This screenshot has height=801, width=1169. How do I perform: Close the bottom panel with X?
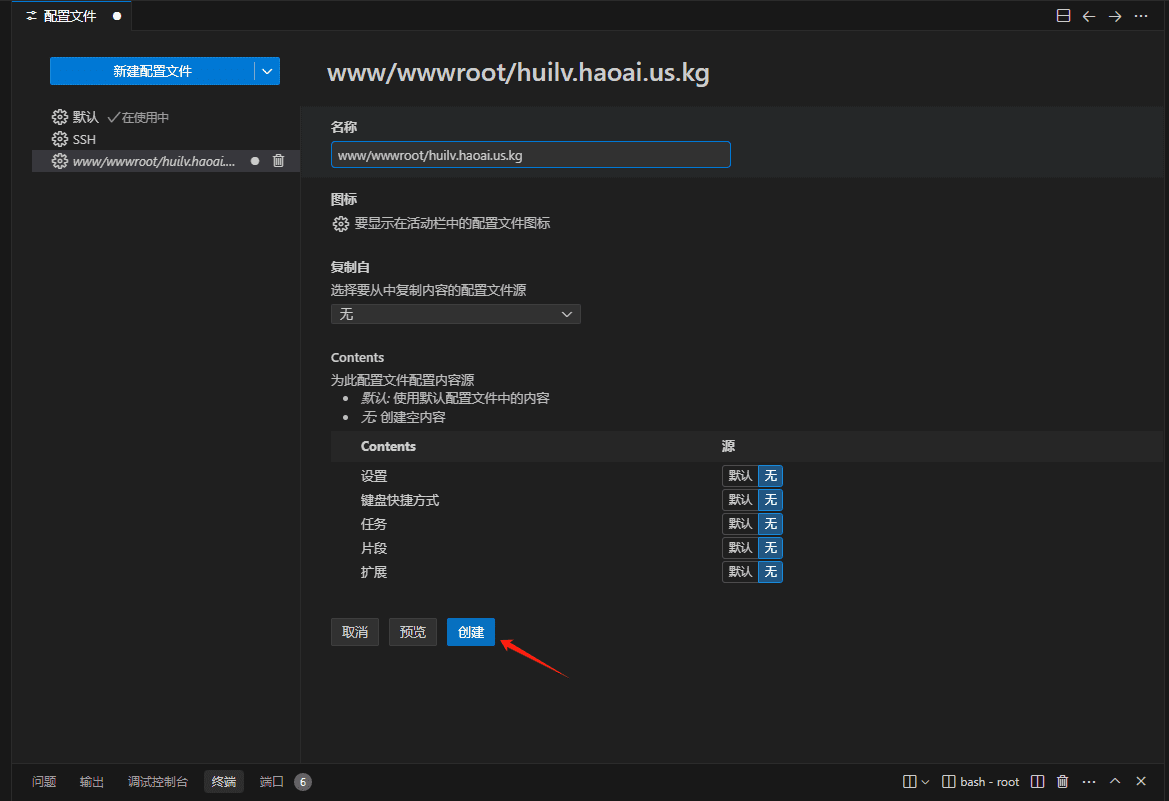point(1141,782)
